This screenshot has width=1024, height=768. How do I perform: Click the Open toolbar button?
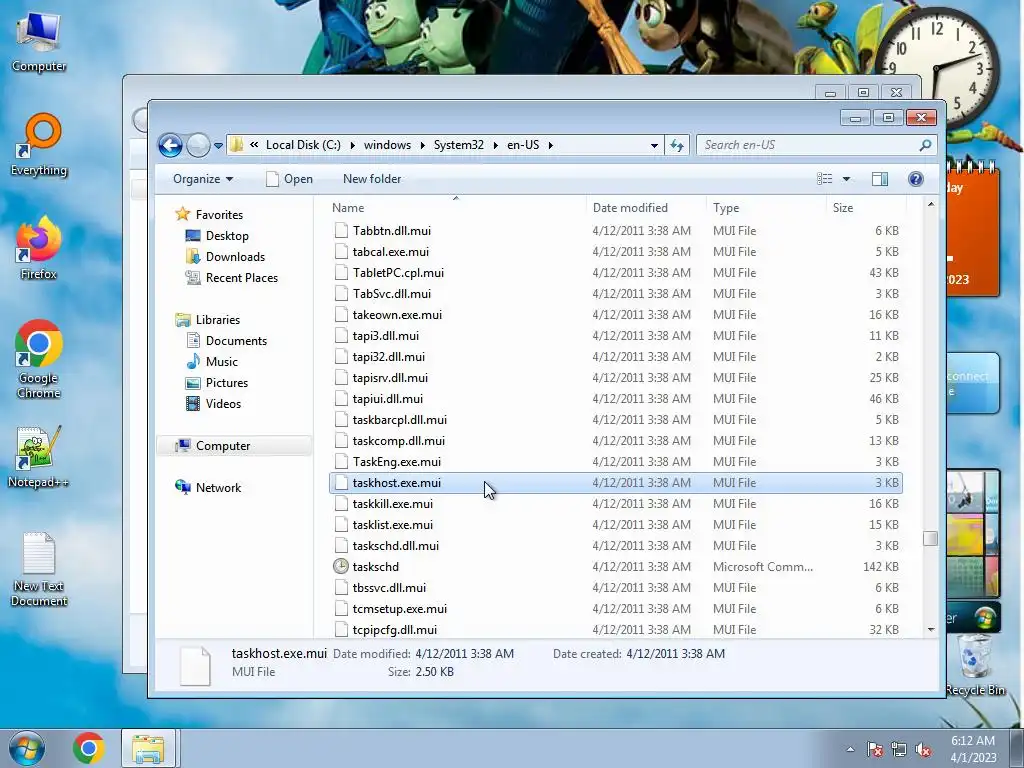(289, 179)
